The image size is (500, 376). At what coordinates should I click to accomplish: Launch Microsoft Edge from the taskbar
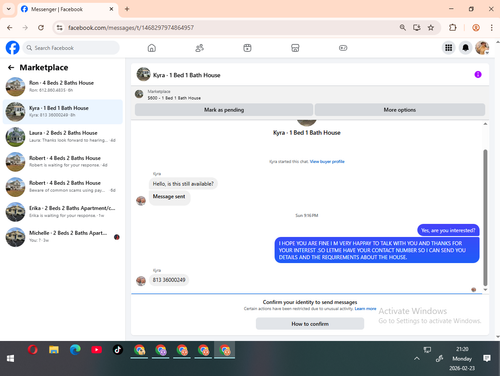[x=75, y=350]
